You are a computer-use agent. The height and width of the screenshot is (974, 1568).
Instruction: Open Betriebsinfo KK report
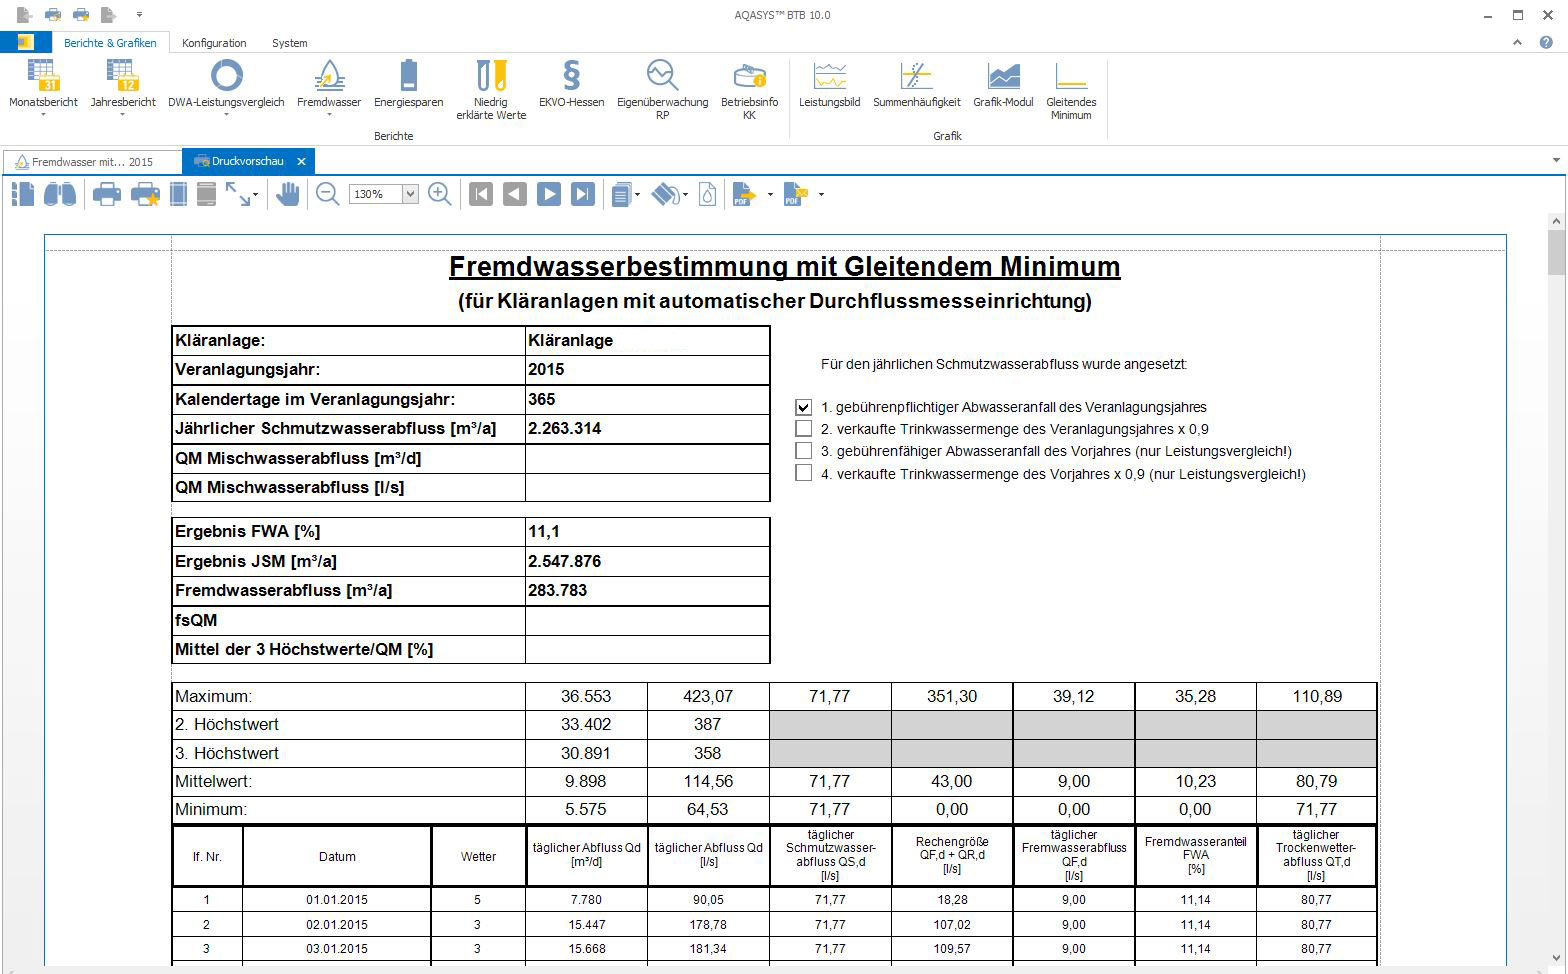coord(749,90)
